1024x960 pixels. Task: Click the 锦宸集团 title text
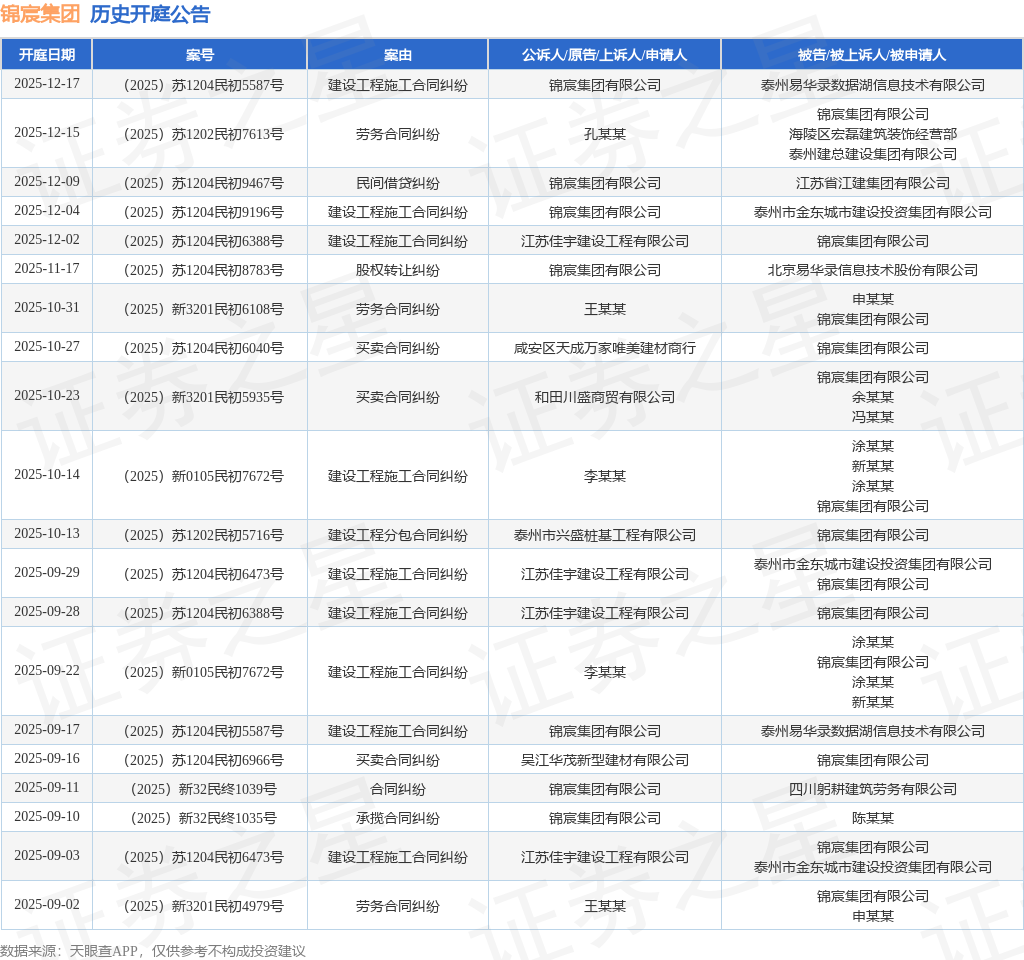pos(40,14)
